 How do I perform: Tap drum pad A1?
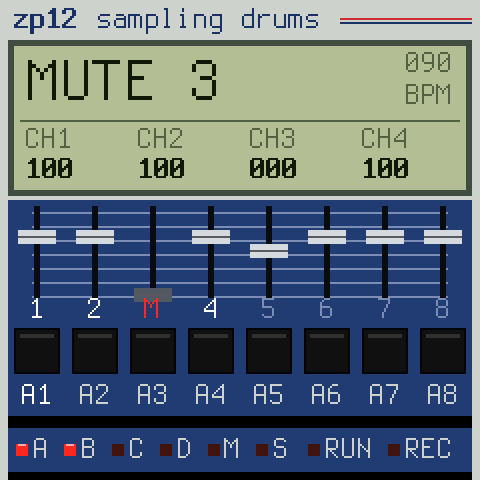37,351
